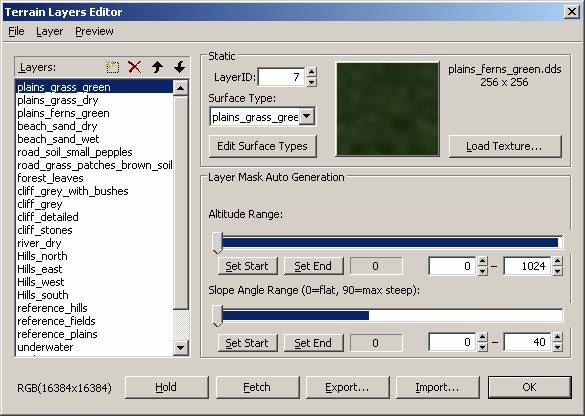This screenshot has width=585, height=416.
Task: Move layer up with arrow icon
Action: (157, 67)
